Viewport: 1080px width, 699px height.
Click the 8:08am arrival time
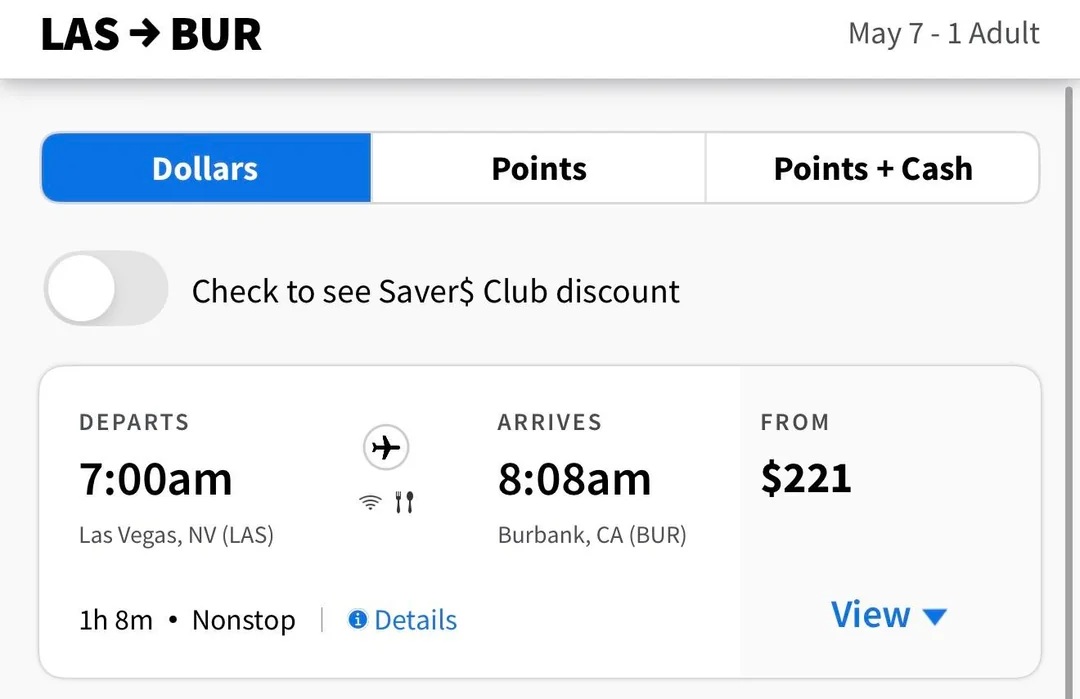coord(574,479)
